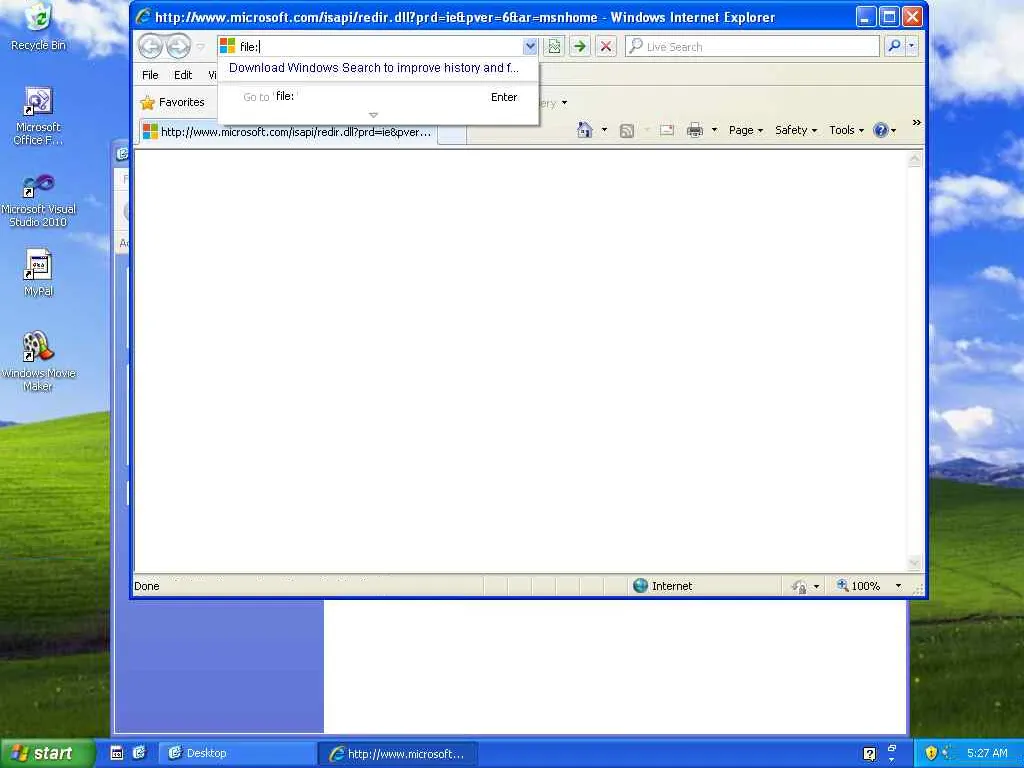Open the search provider options dropdown
The image size is (1024, 768).
(912, 46)
